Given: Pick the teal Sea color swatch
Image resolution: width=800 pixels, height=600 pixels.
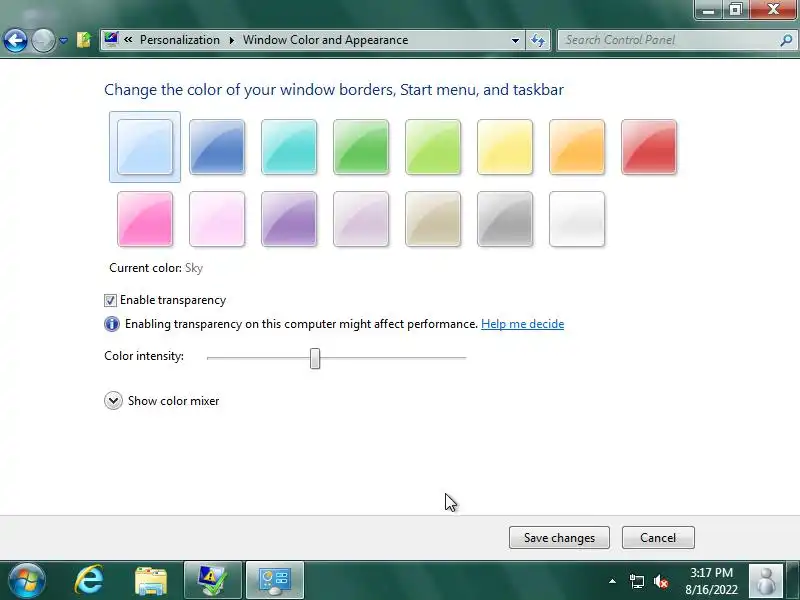Looking at the screenshot, I should (289, 147).
